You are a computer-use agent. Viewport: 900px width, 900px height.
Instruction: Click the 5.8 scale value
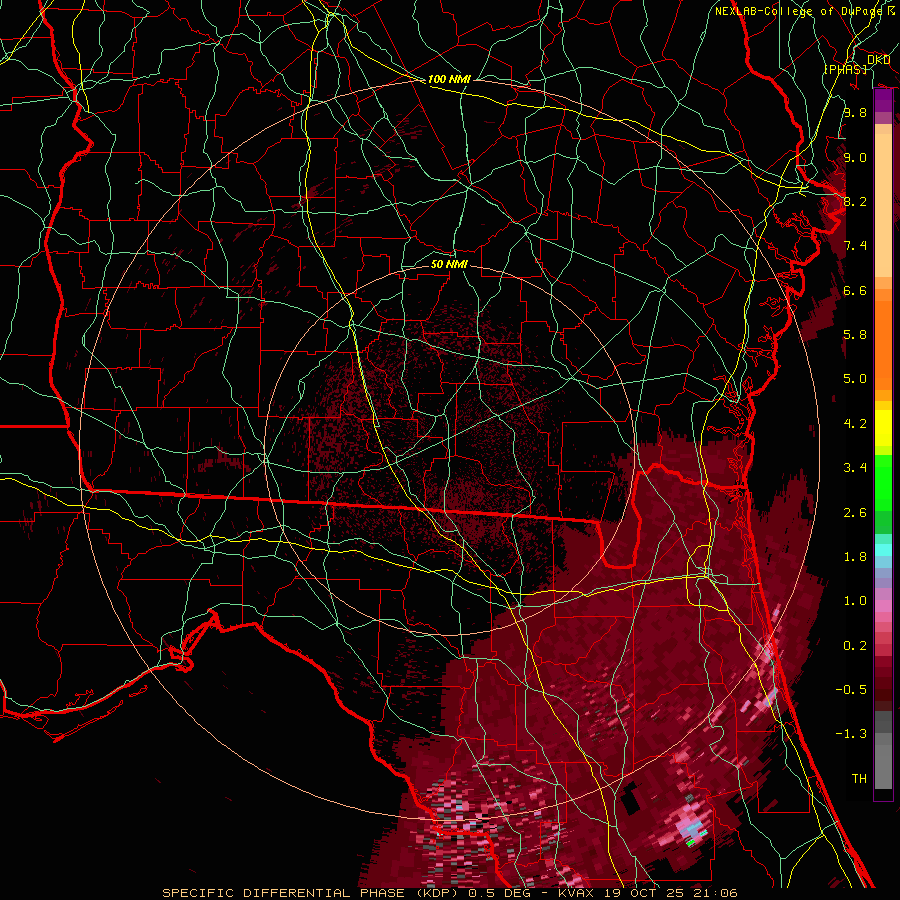coord(855,335)
